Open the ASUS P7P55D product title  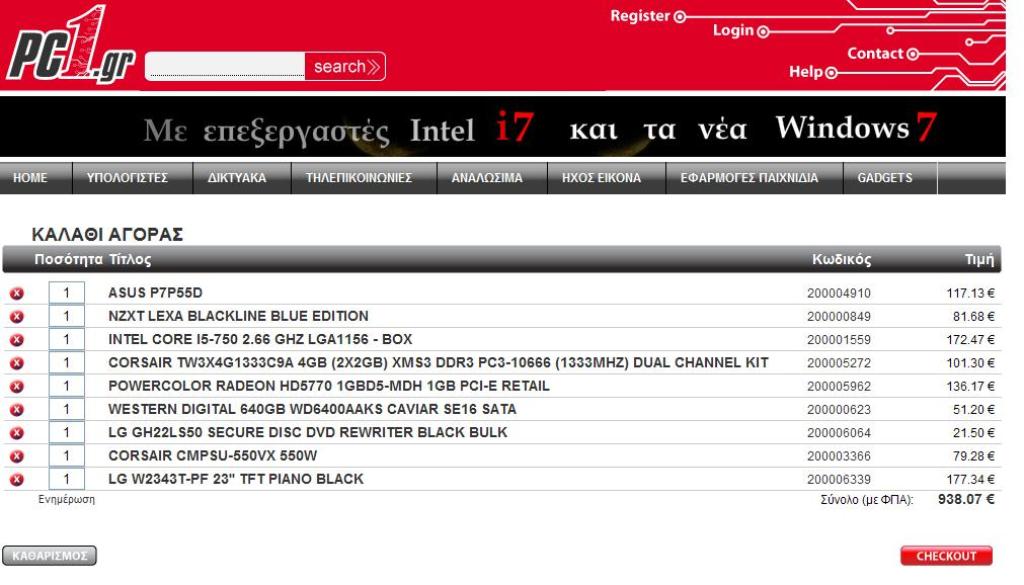[x=155, y=293]
